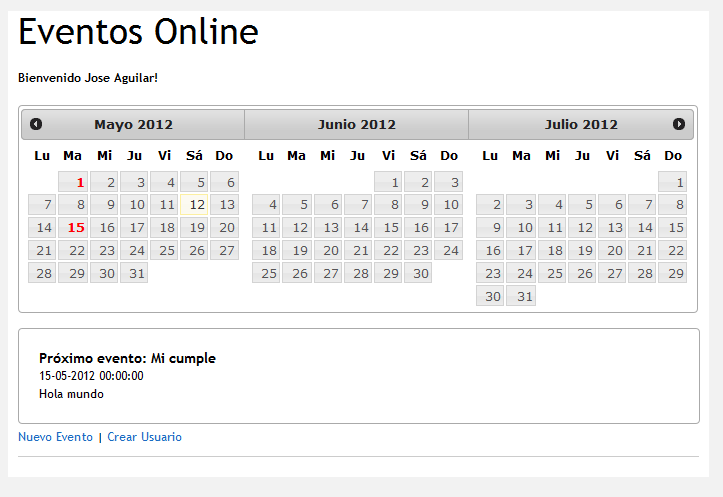Click the Hola mundo event description

click(71, 394)
